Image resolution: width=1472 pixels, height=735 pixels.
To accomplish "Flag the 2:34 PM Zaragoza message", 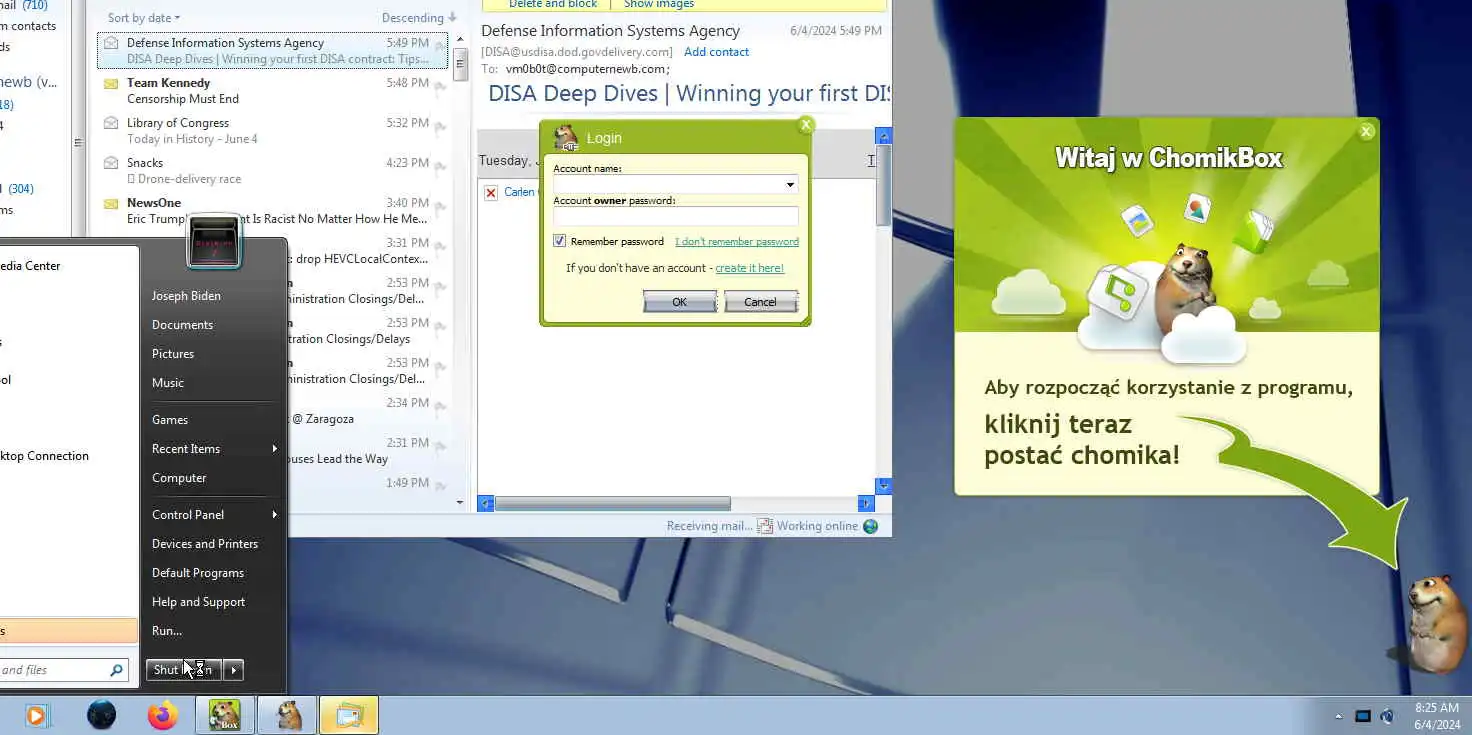I will tap(440, 407).
